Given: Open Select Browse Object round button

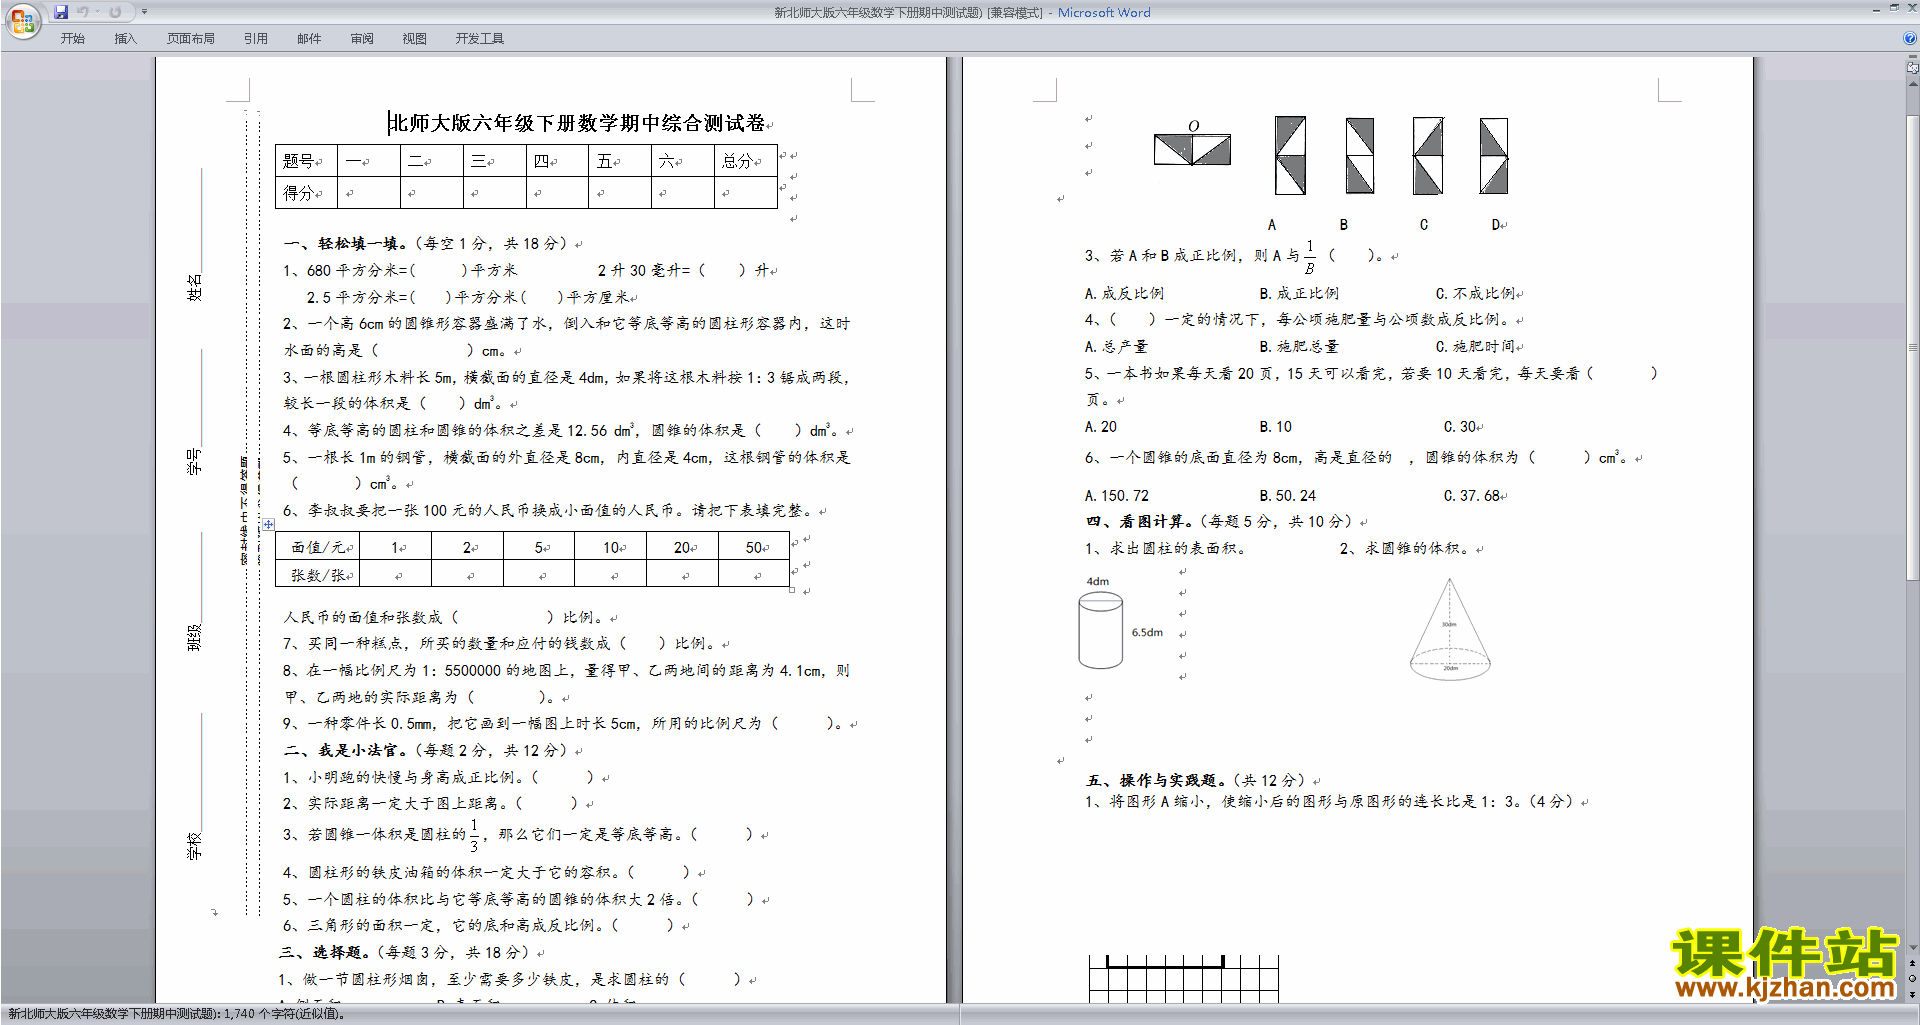Looking at the screenshot, I should coord(1913,979).
